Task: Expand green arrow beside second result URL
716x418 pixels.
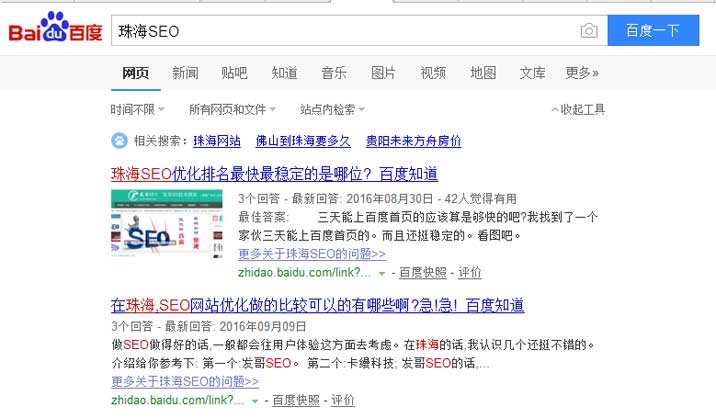Action: tap(255, 401)
